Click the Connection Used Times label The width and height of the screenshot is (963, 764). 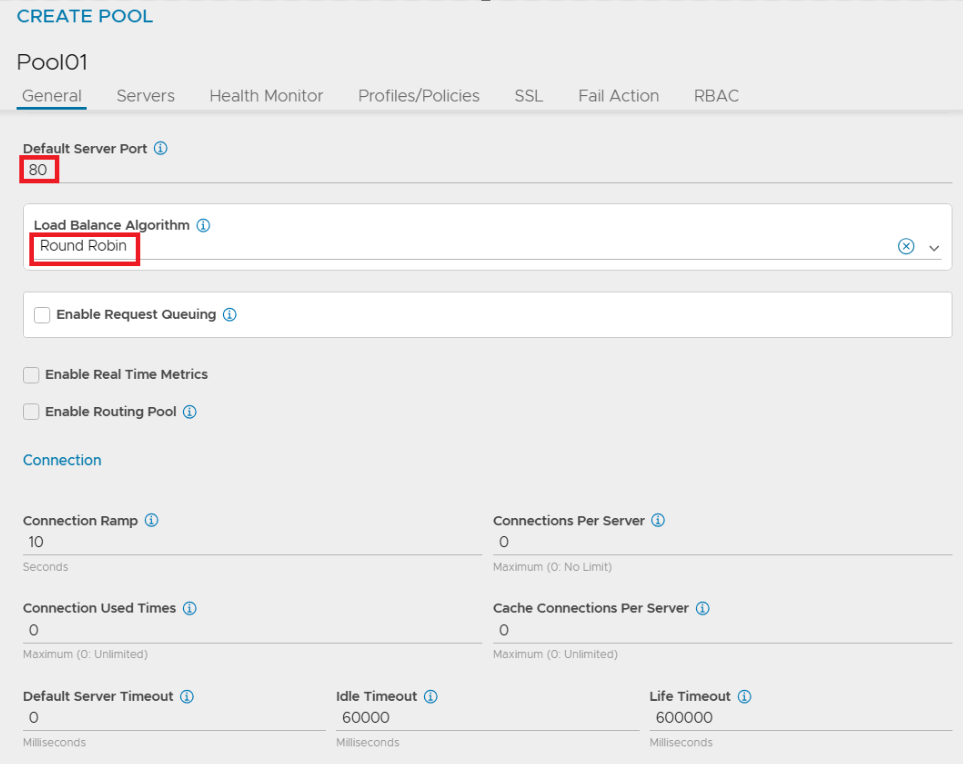pyautogui.click(x=99, y=608)
